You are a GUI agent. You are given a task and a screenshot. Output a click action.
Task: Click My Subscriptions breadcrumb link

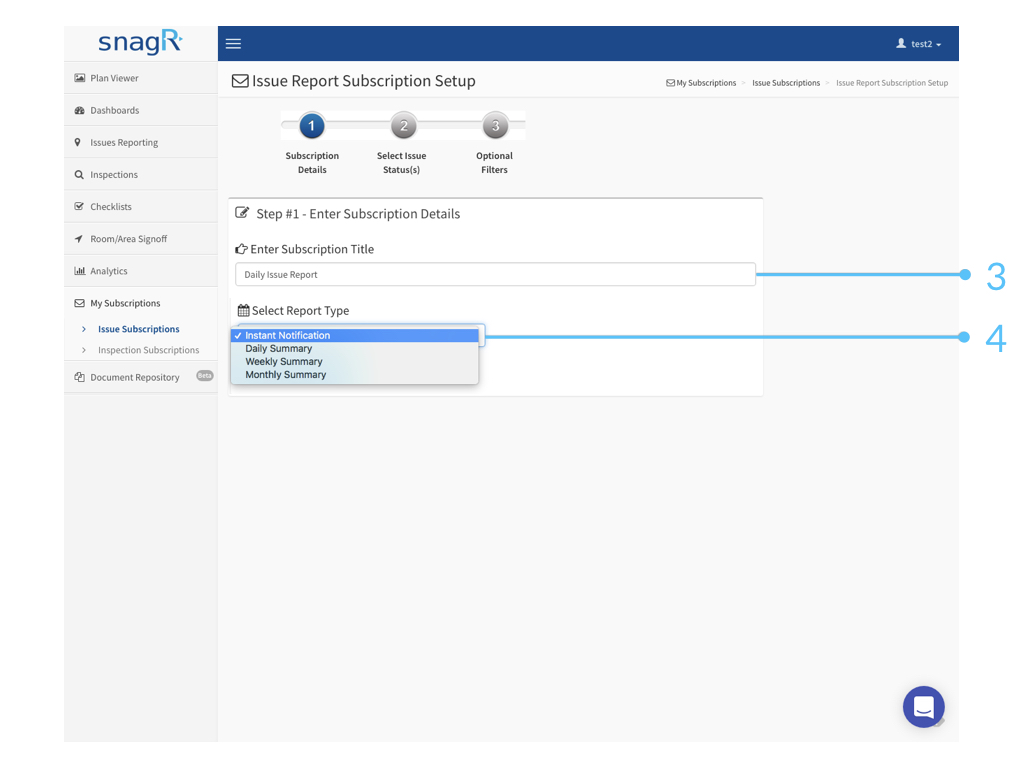(701, 83)
